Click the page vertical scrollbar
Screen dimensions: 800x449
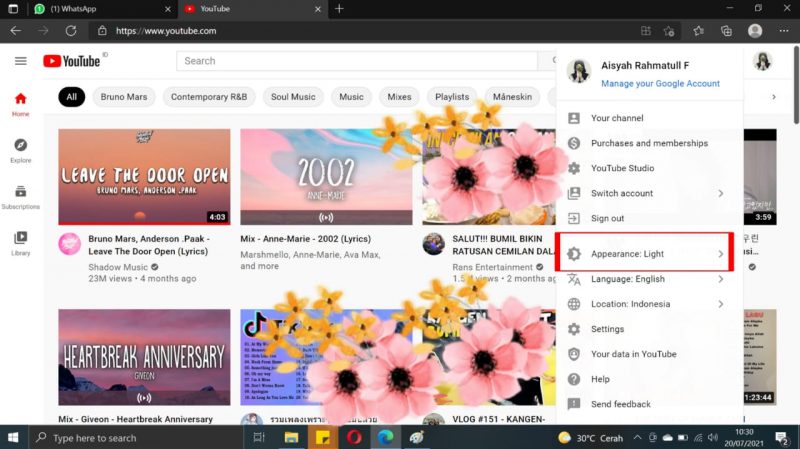pos(796,85)
